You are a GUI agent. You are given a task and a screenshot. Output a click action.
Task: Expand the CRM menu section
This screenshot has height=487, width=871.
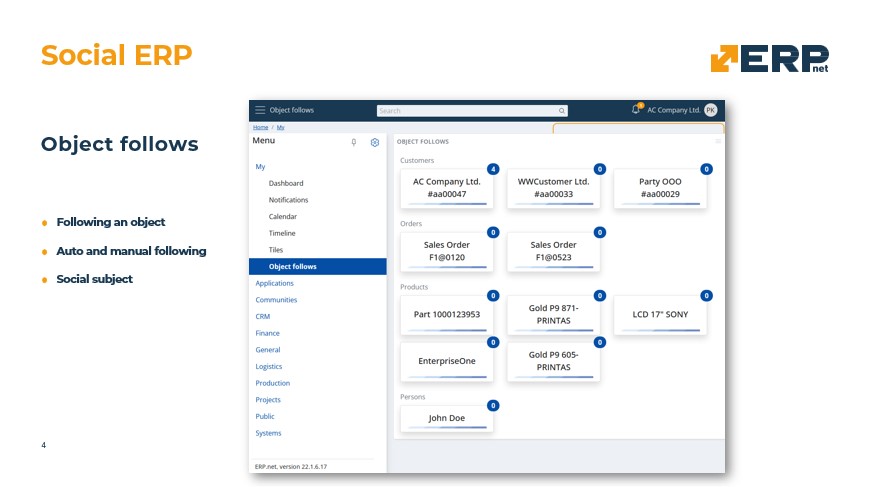(x=263, y=316)
